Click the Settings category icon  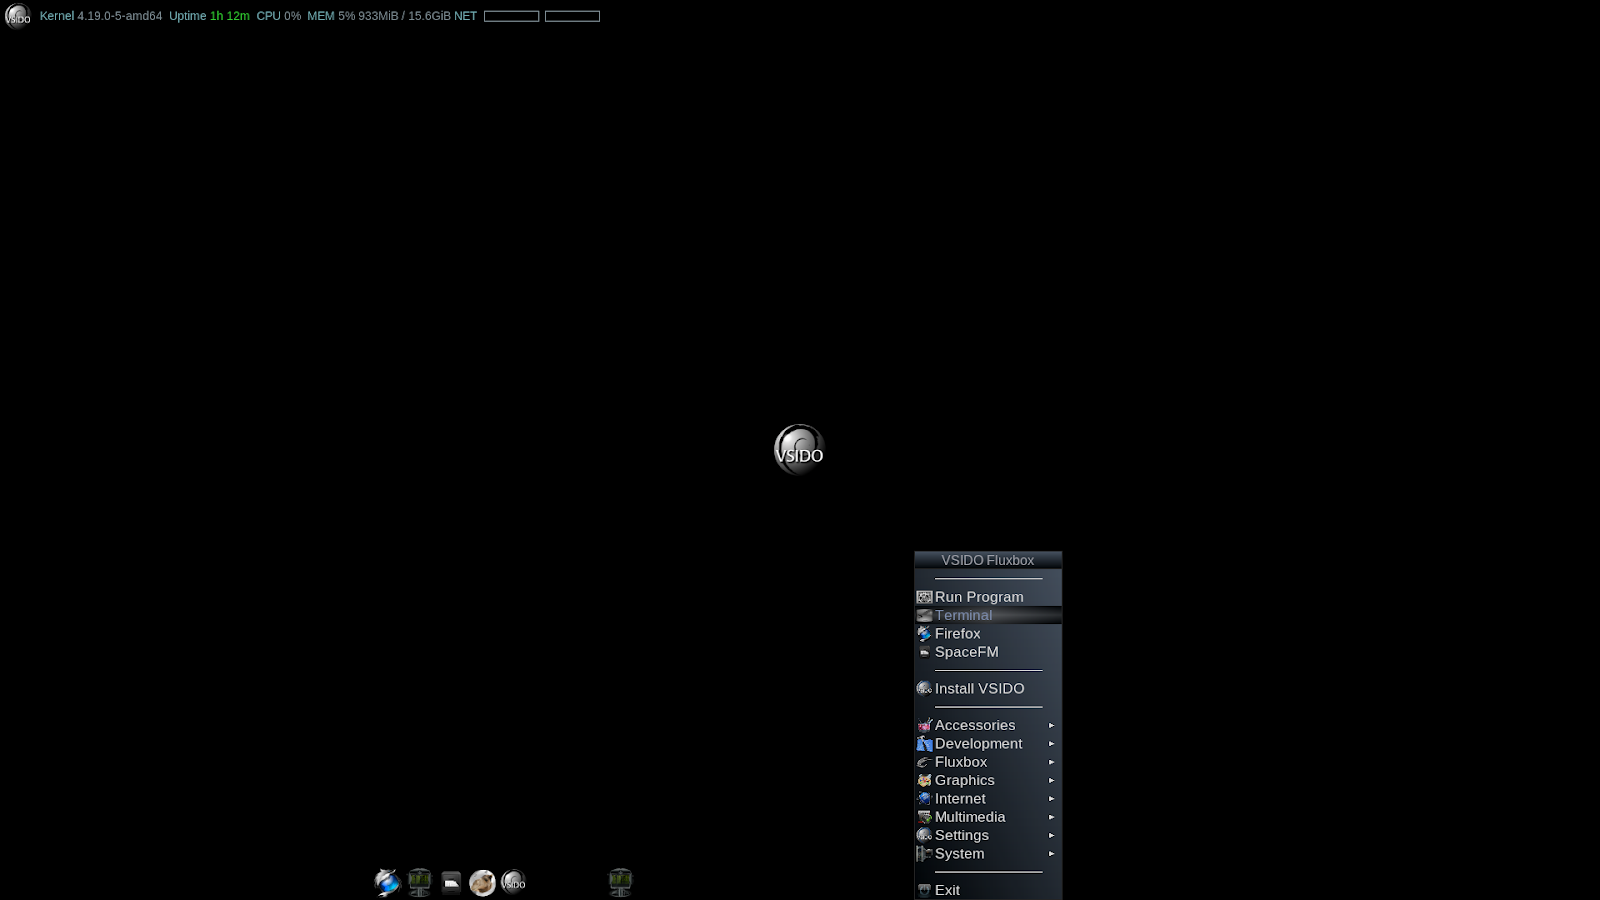924,835
